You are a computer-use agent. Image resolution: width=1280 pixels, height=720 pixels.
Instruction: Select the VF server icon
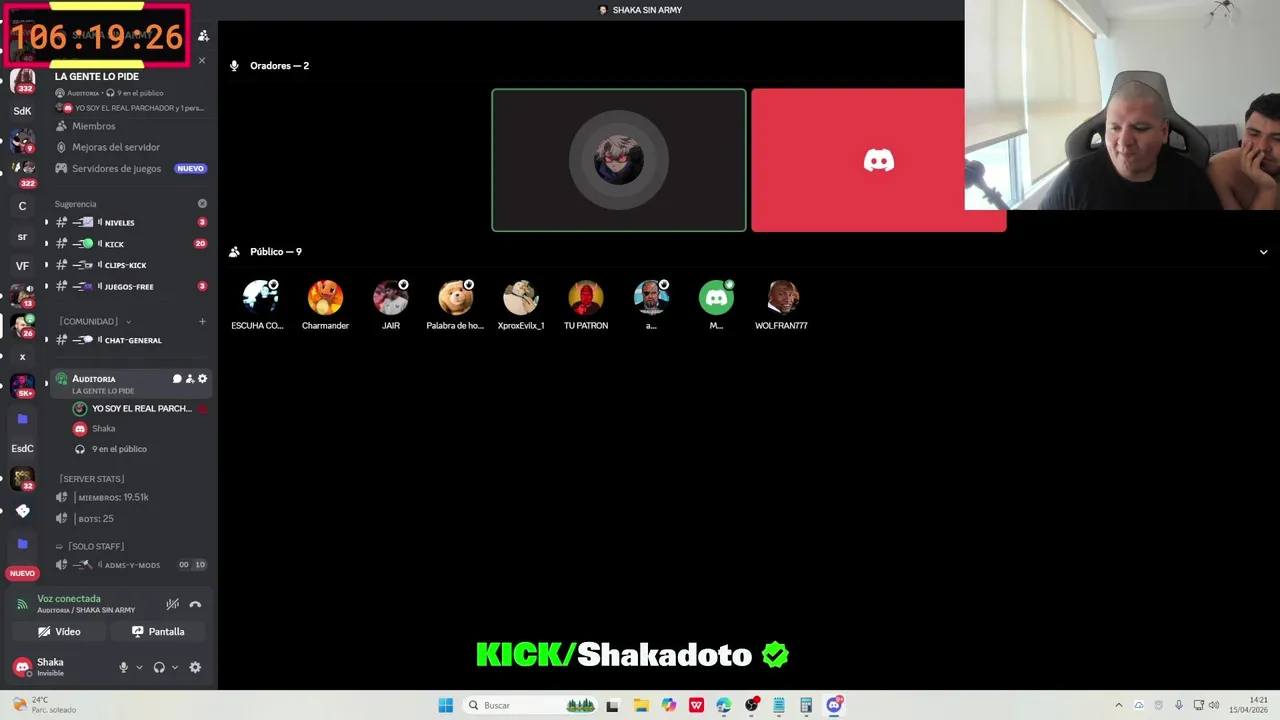22,266
